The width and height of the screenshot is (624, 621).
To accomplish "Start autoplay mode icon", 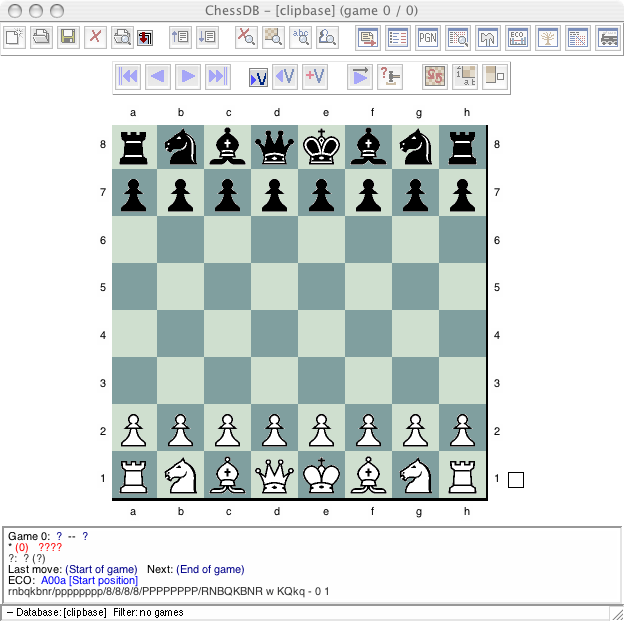I will (360, 76).
